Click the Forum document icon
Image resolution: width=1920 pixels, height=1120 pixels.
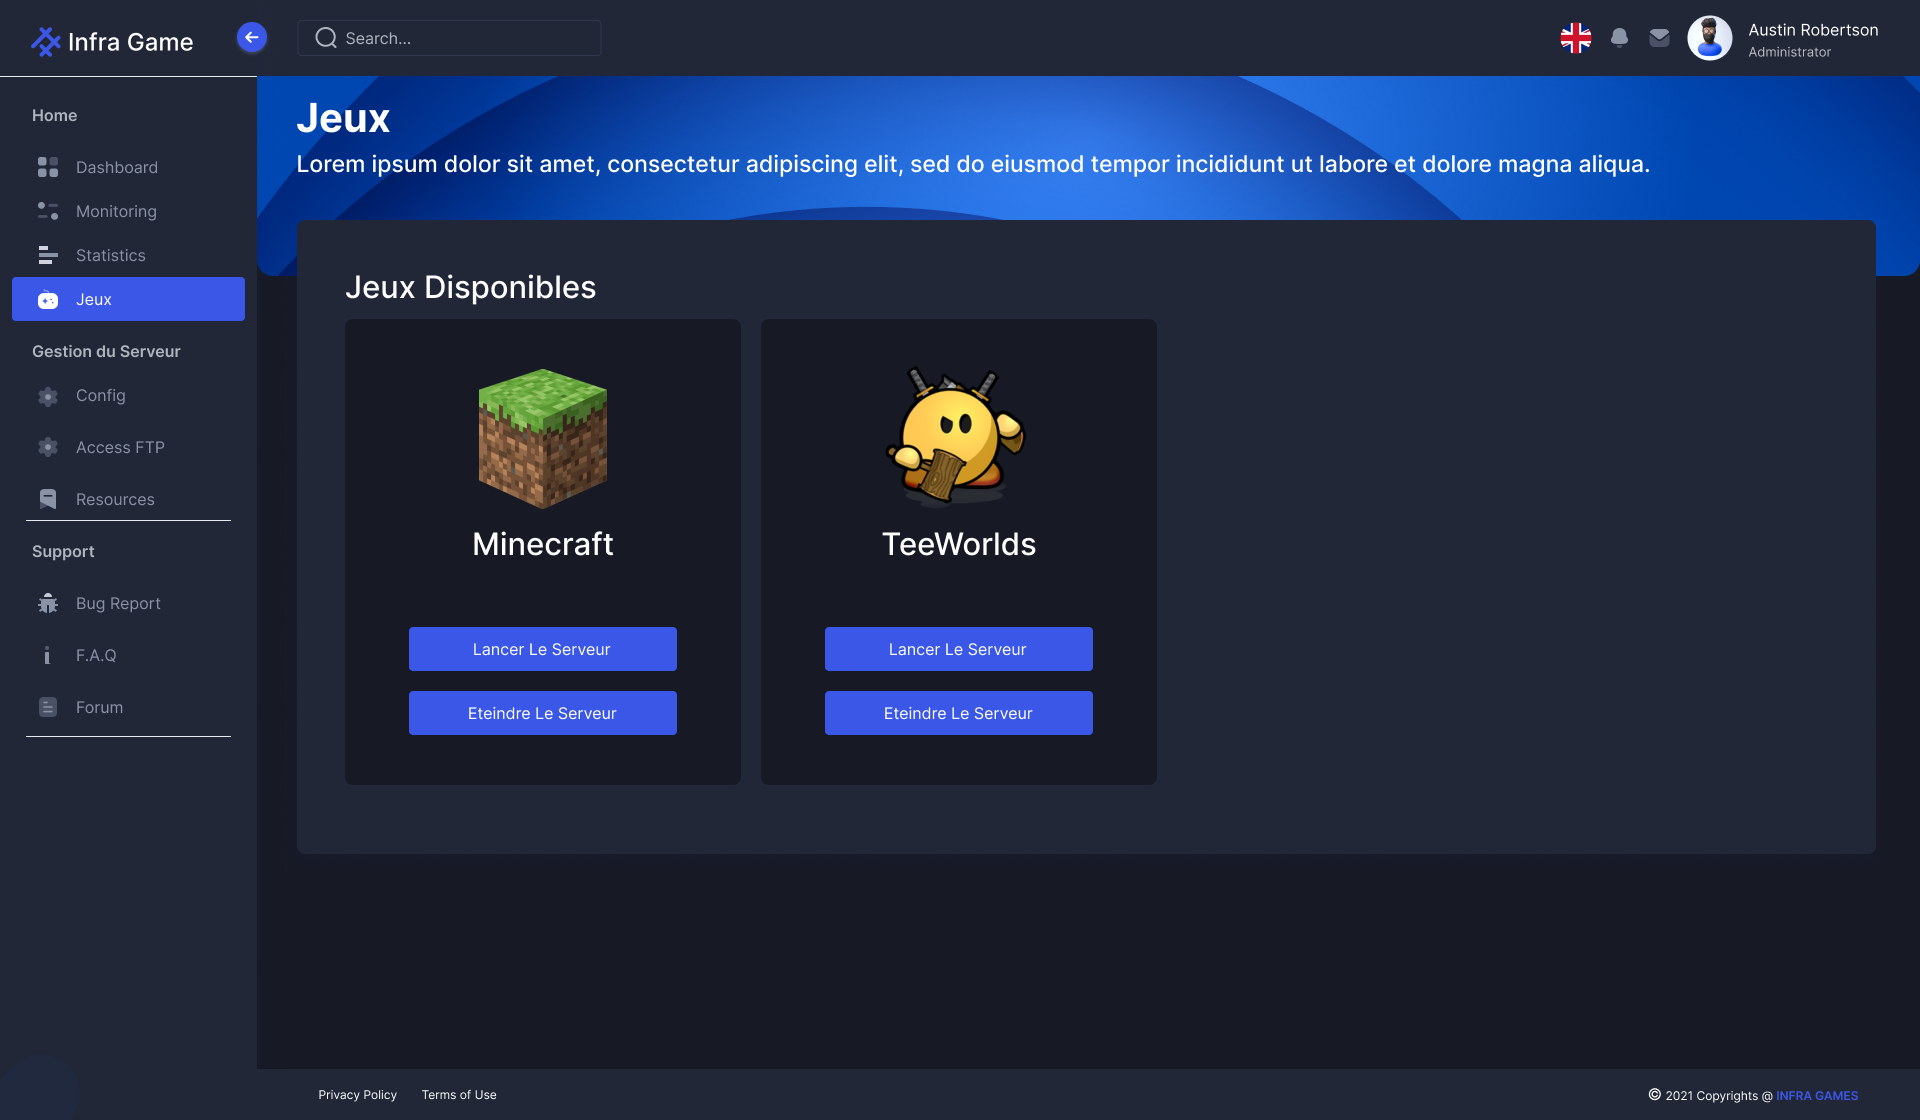pyautogui.click(x=48, y=707)
